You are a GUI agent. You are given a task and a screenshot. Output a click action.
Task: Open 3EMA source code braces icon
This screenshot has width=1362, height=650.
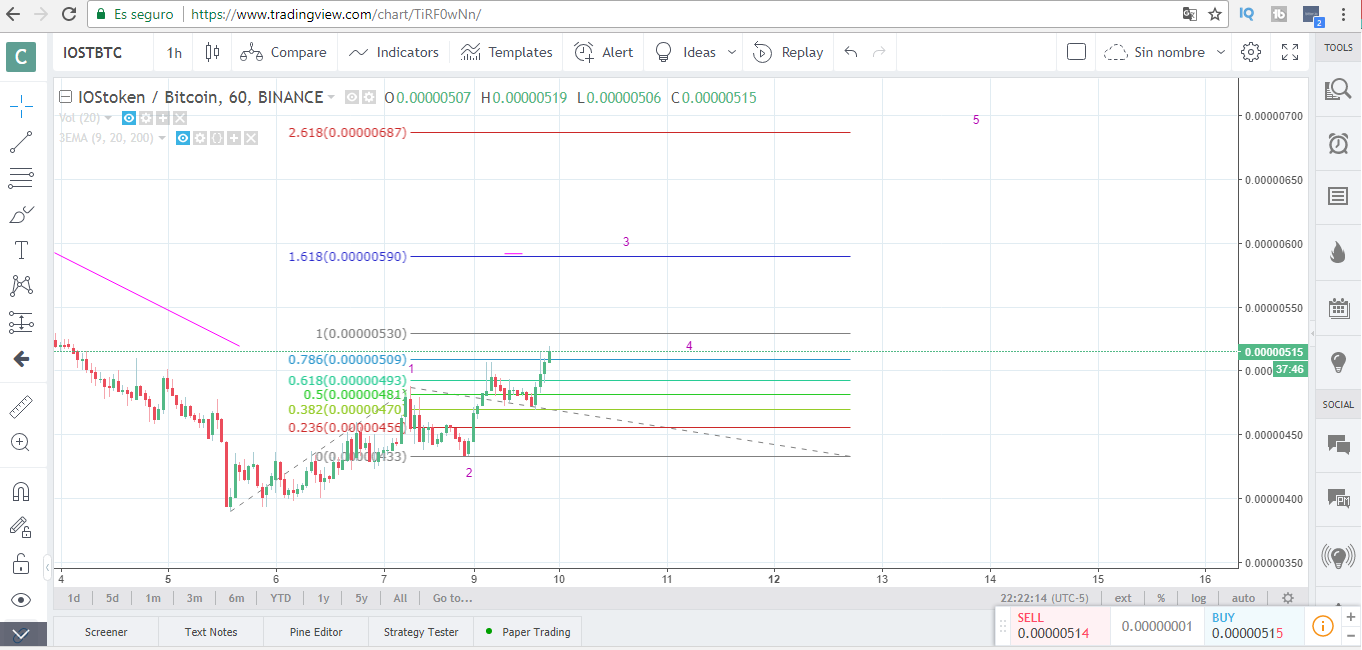(x=217, y=138)
